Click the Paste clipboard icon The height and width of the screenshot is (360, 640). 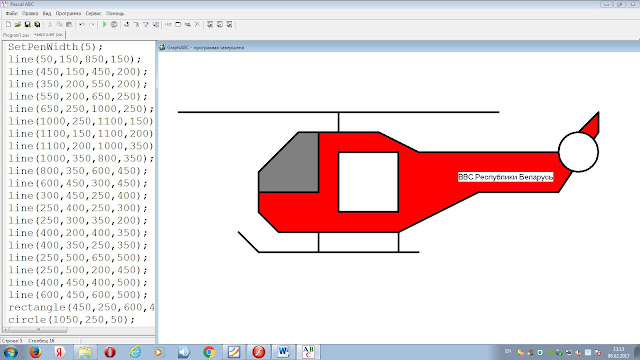point(69,24)
